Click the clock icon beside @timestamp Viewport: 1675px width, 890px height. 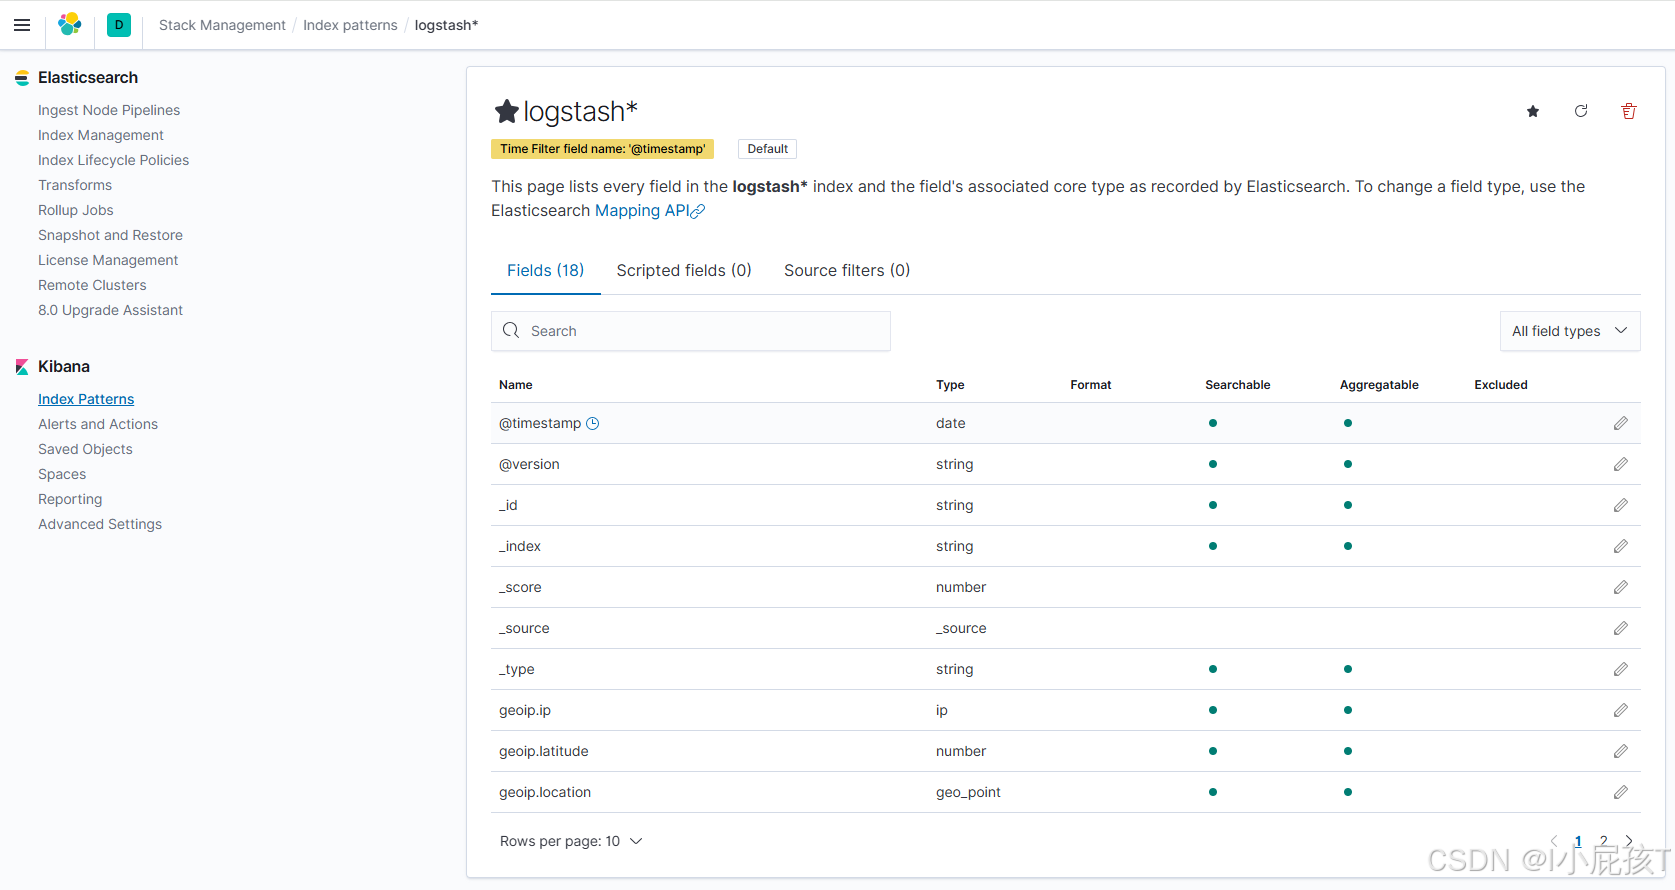tap(592, 423)
